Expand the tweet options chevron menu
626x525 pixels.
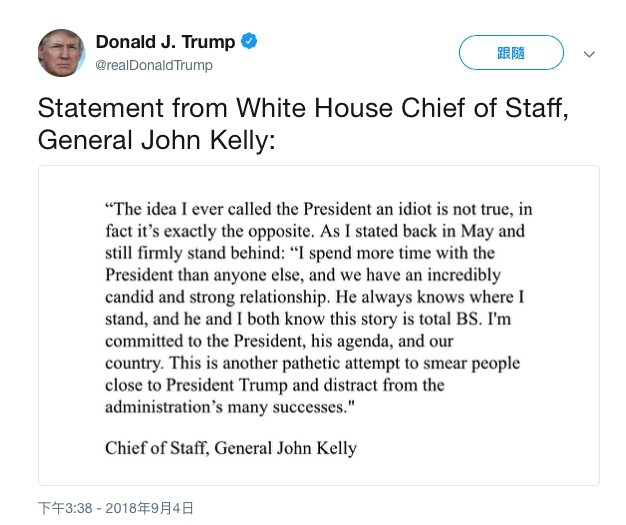[x=589, y=54]
